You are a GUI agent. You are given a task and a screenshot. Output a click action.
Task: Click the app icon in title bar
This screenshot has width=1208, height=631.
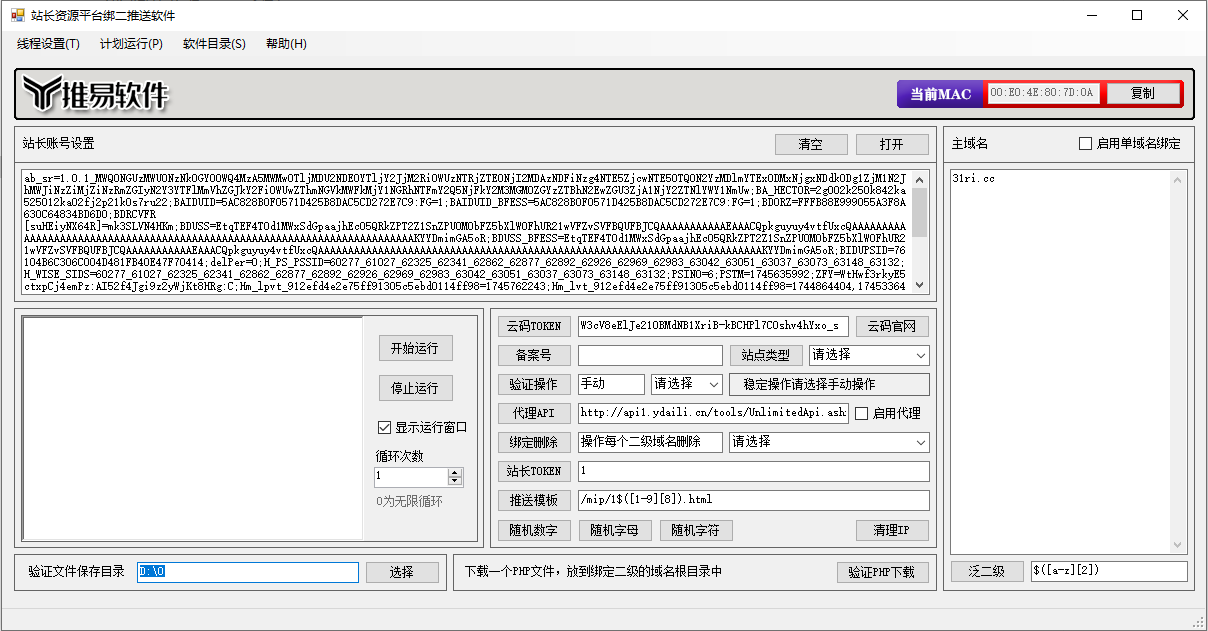[x=17, y=16]
